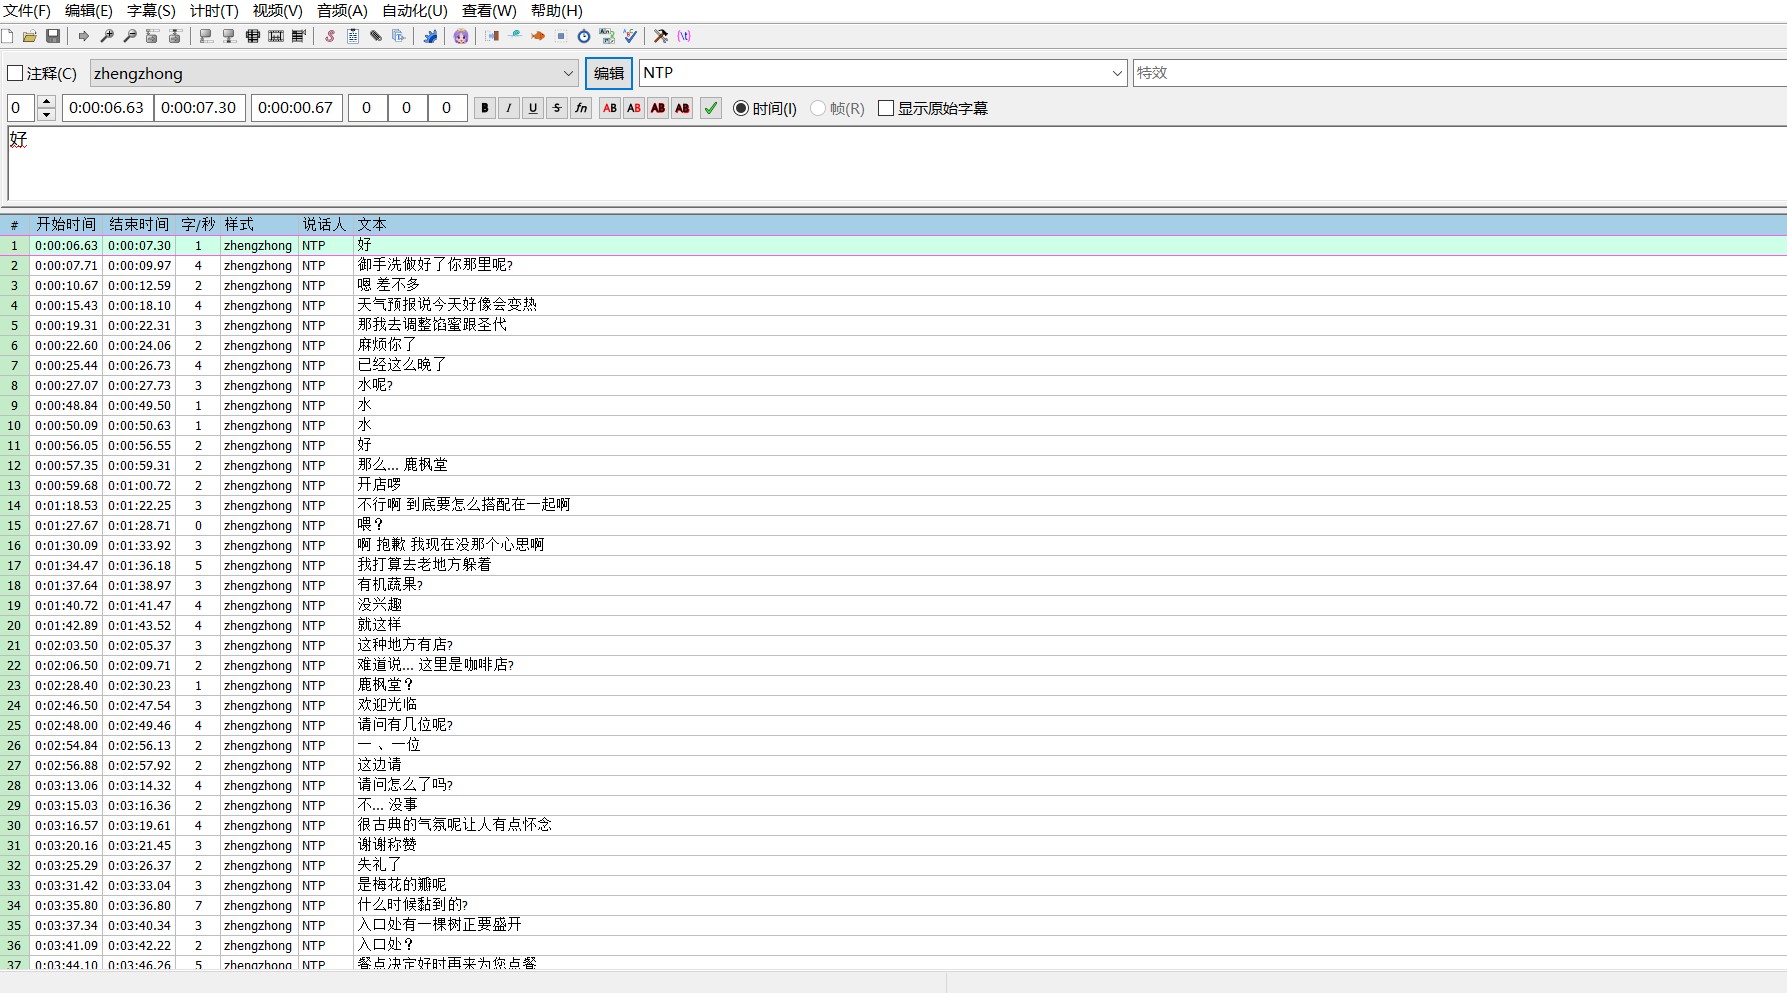1787x993 pixels.
Task: Click the 特效 effect input field
Action: 1460,73
